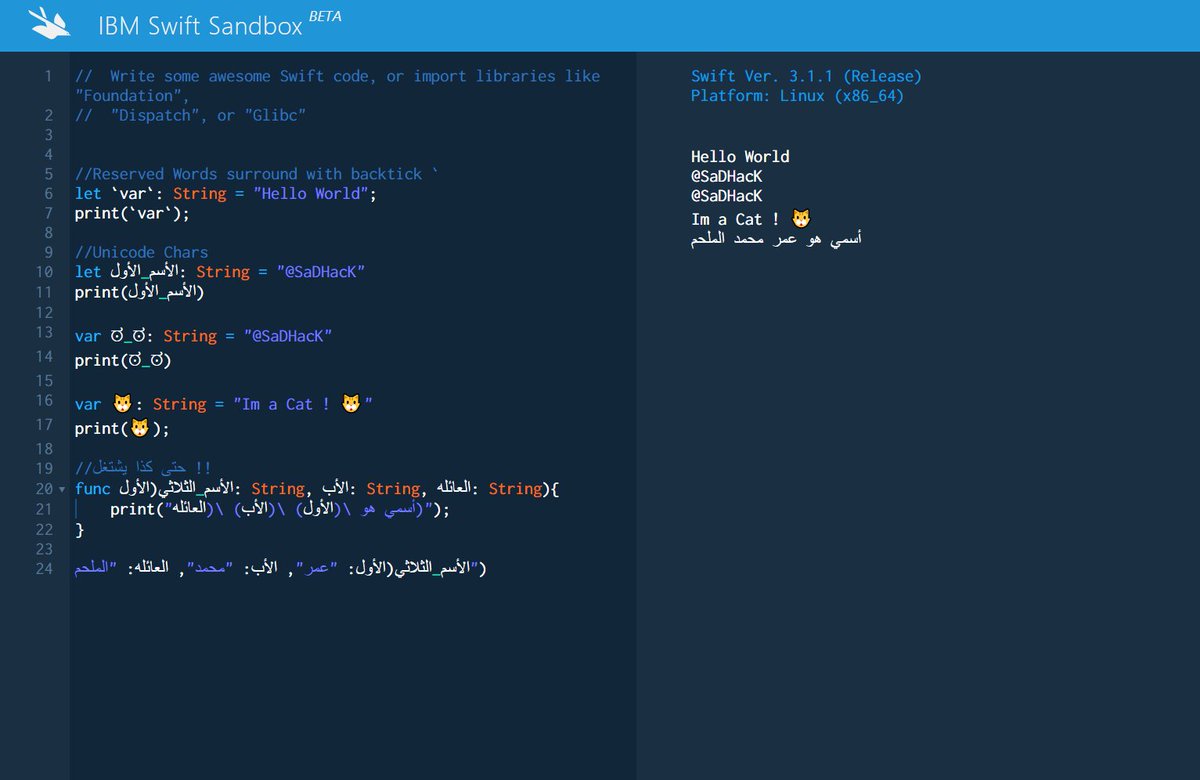This screenshot has width=1200, height=780.
Task: Click the "Im a Cat !" output line
Action: coord(751,219)
